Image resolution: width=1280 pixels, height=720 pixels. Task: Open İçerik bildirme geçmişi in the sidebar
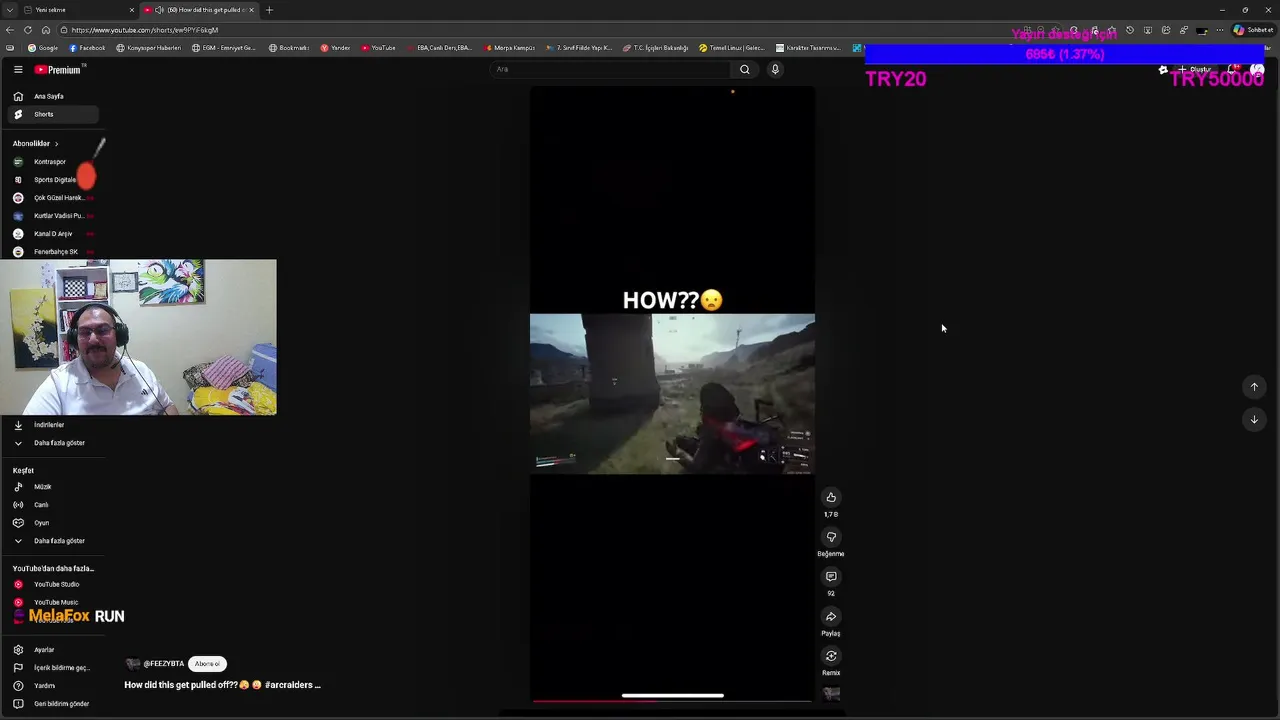[x=55, y=668]
